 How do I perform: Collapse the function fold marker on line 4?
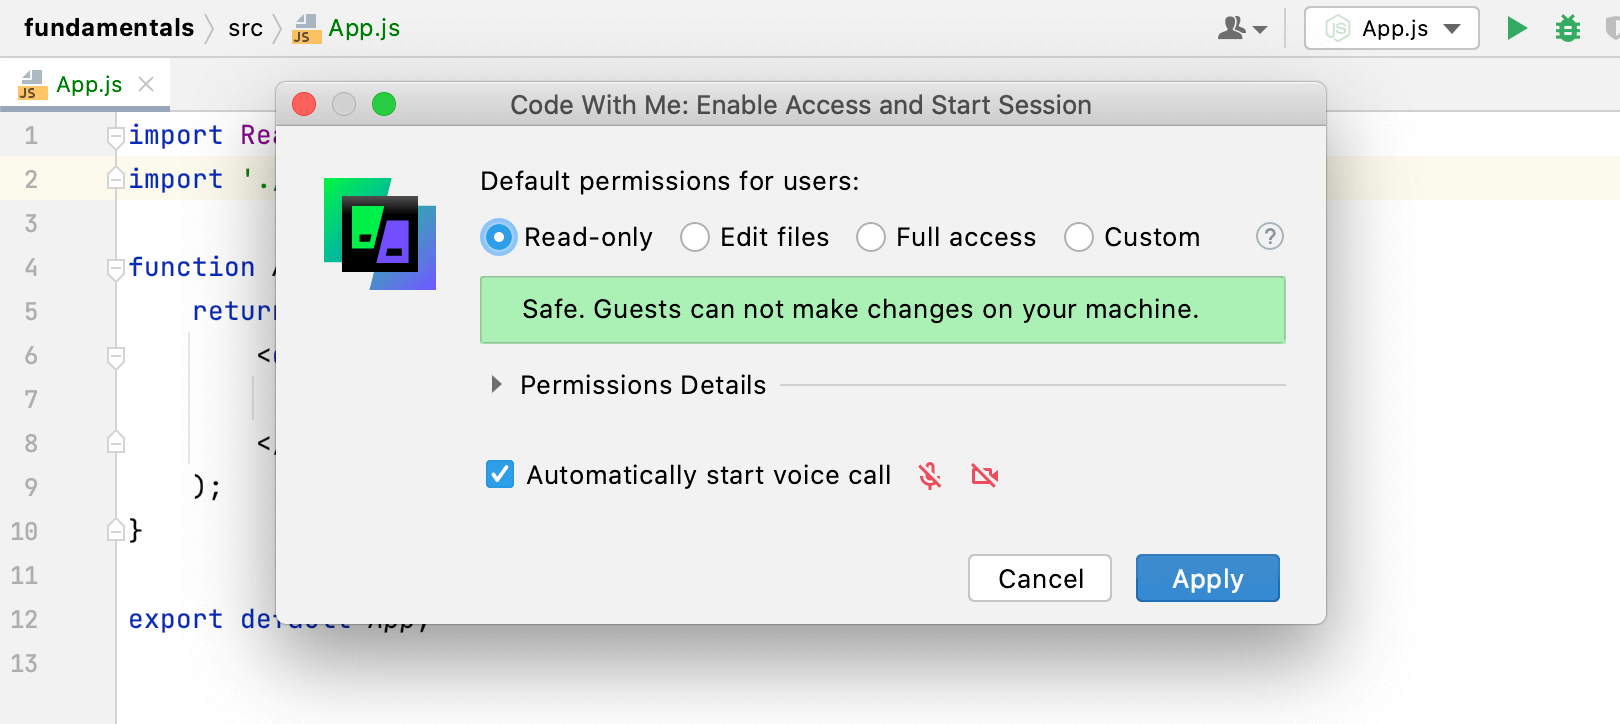click(x=116, y=268)
